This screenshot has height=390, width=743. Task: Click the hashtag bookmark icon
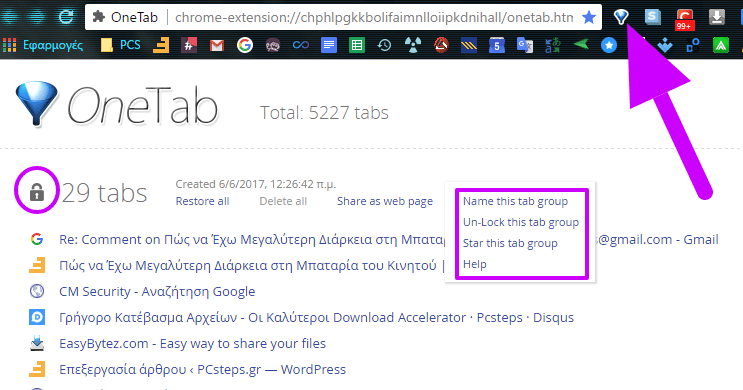pyautogui.click(x=189, y=45)
